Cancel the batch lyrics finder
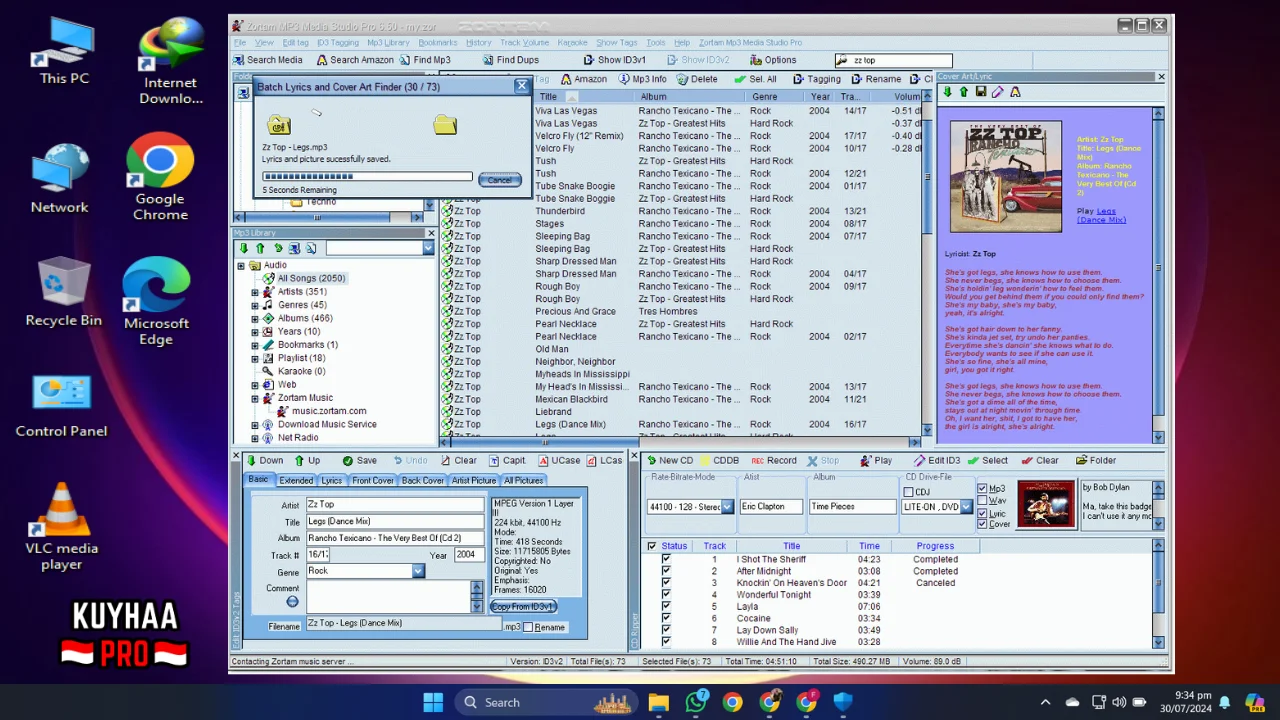The height and width of the screenshot is (720, 1280). point(499,180)
